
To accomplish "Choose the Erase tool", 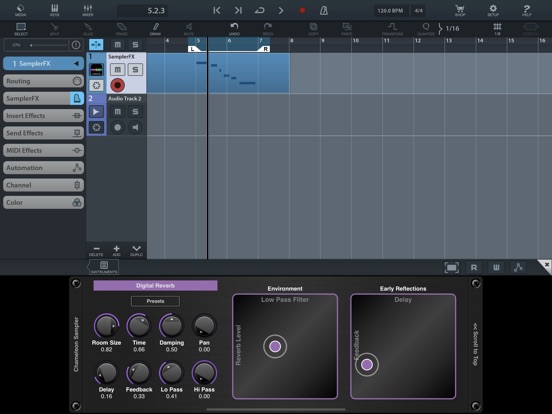I will coord(121,29).
